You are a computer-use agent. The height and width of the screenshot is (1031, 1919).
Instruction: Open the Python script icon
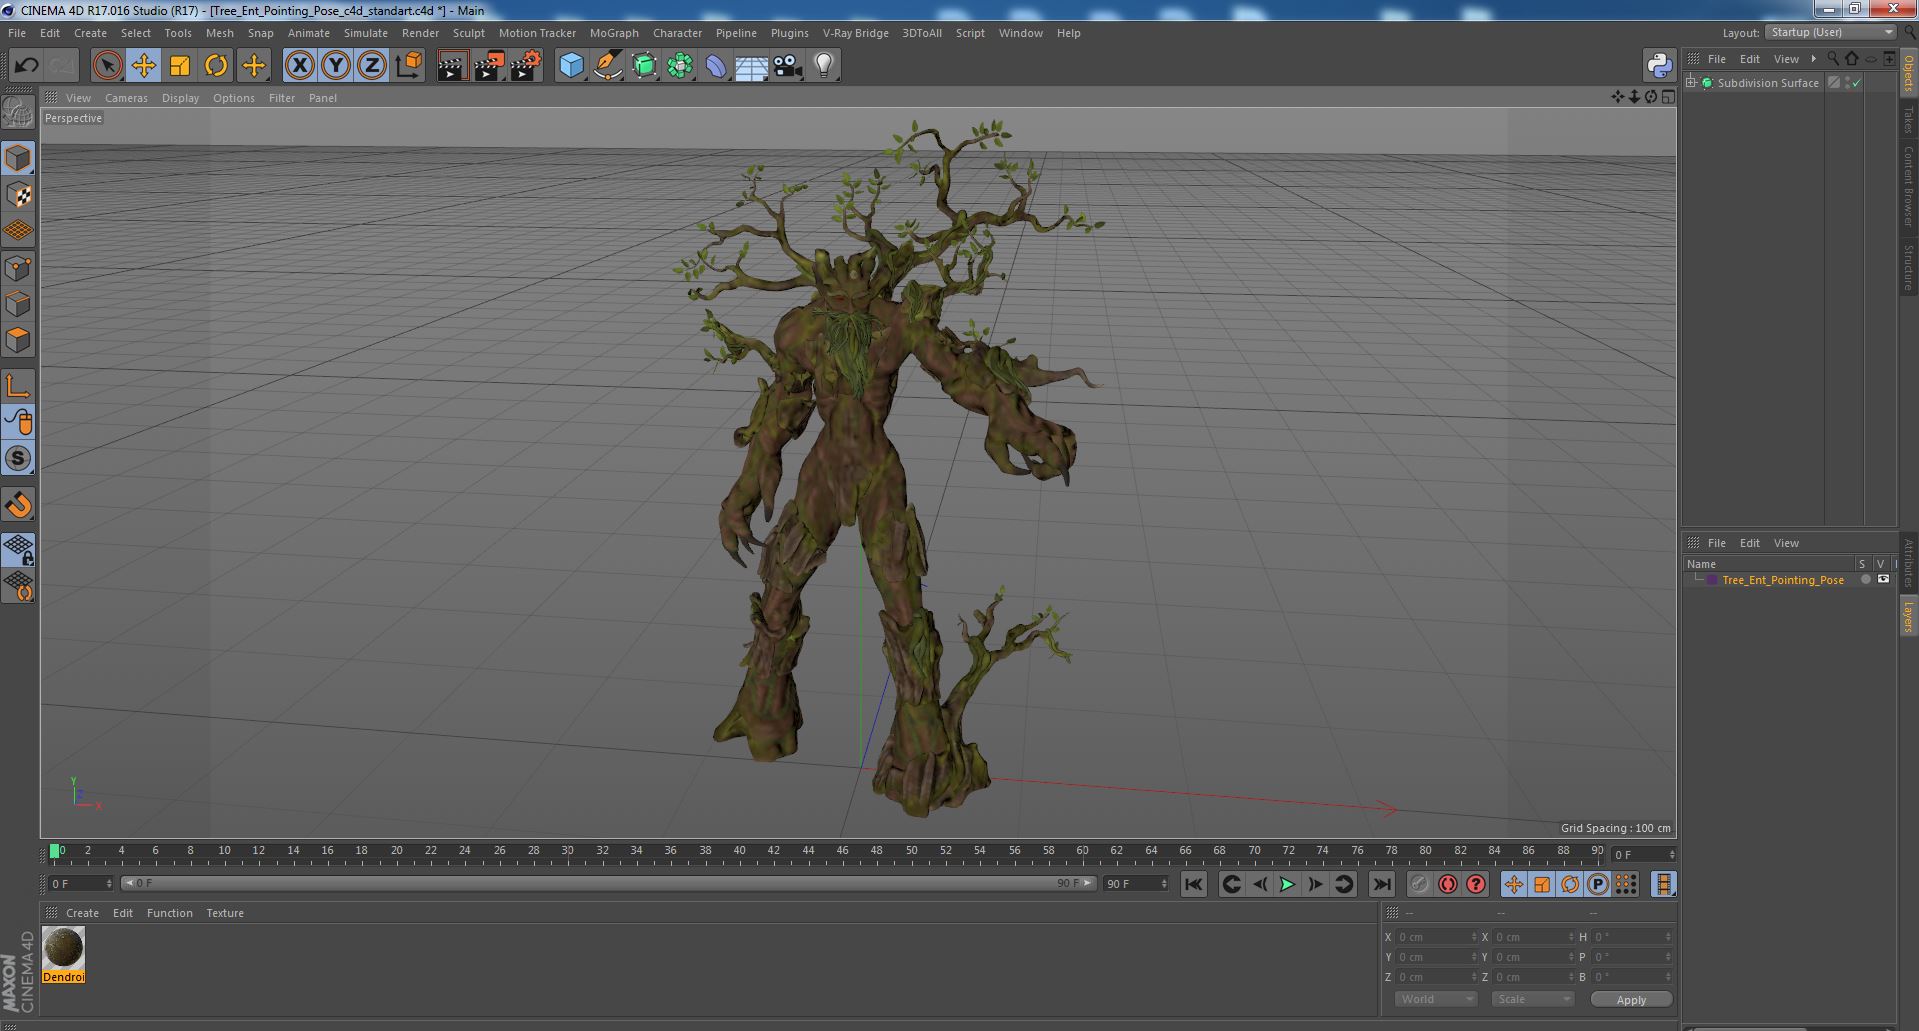1659,66
